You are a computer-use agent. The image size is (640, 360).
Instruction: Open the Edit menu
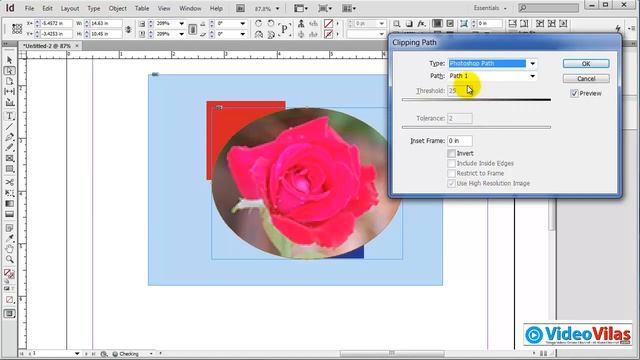pyautogui.click(x=47, y=8)
